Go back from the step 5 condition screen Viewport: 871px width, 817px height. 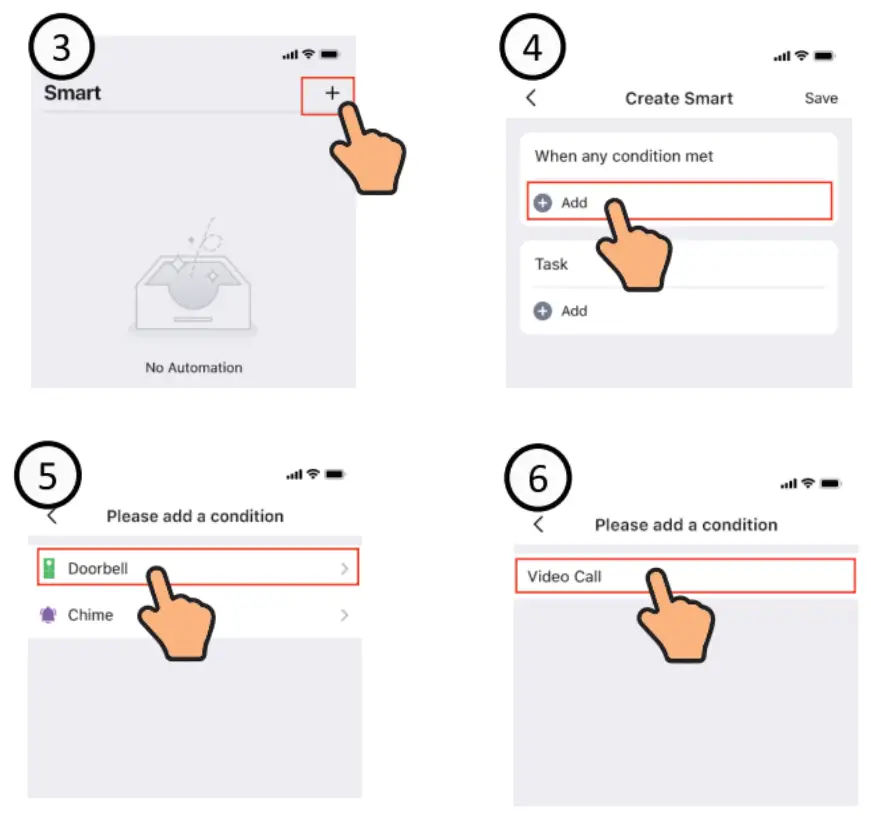pos(52,516)
